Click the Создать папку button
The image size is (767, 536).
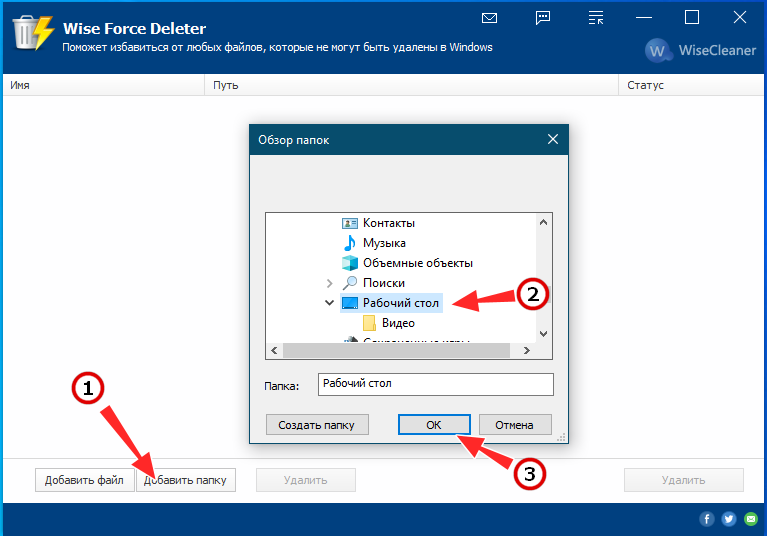[x=317, y=425]
